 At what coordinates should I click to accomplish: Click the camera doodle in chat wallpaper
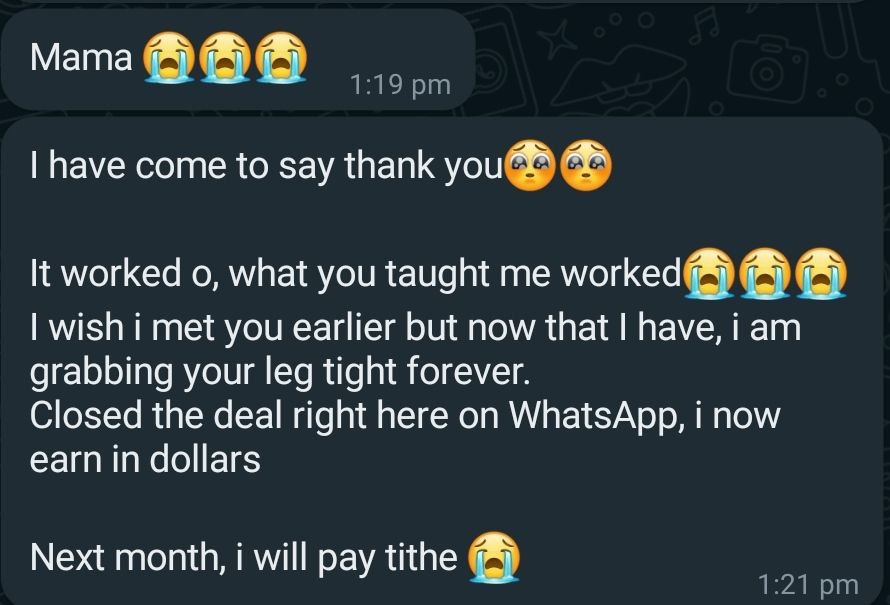tap(767, 68)
